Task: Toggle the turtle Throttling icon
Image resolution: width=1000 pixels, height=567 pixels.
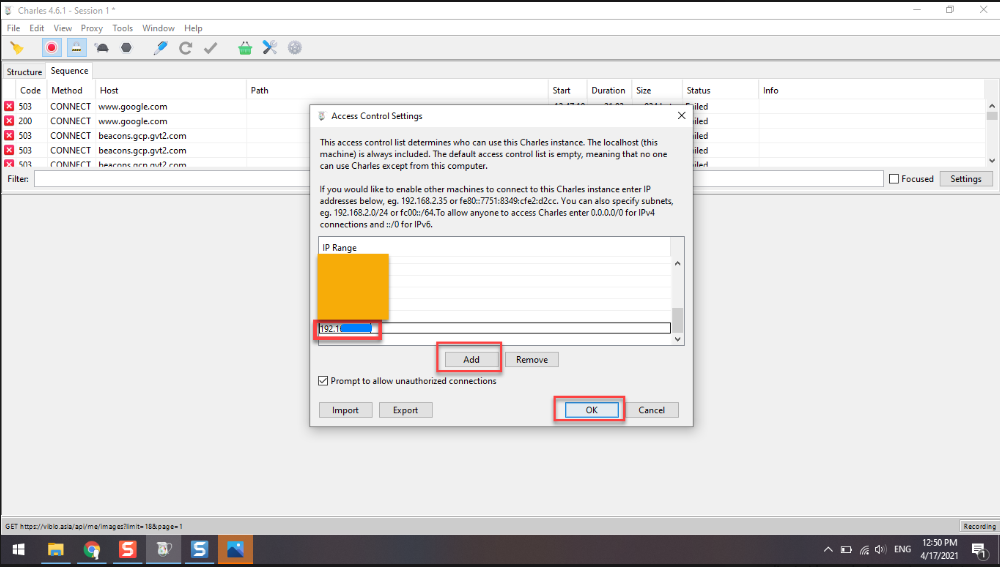Action: point(101,48)
